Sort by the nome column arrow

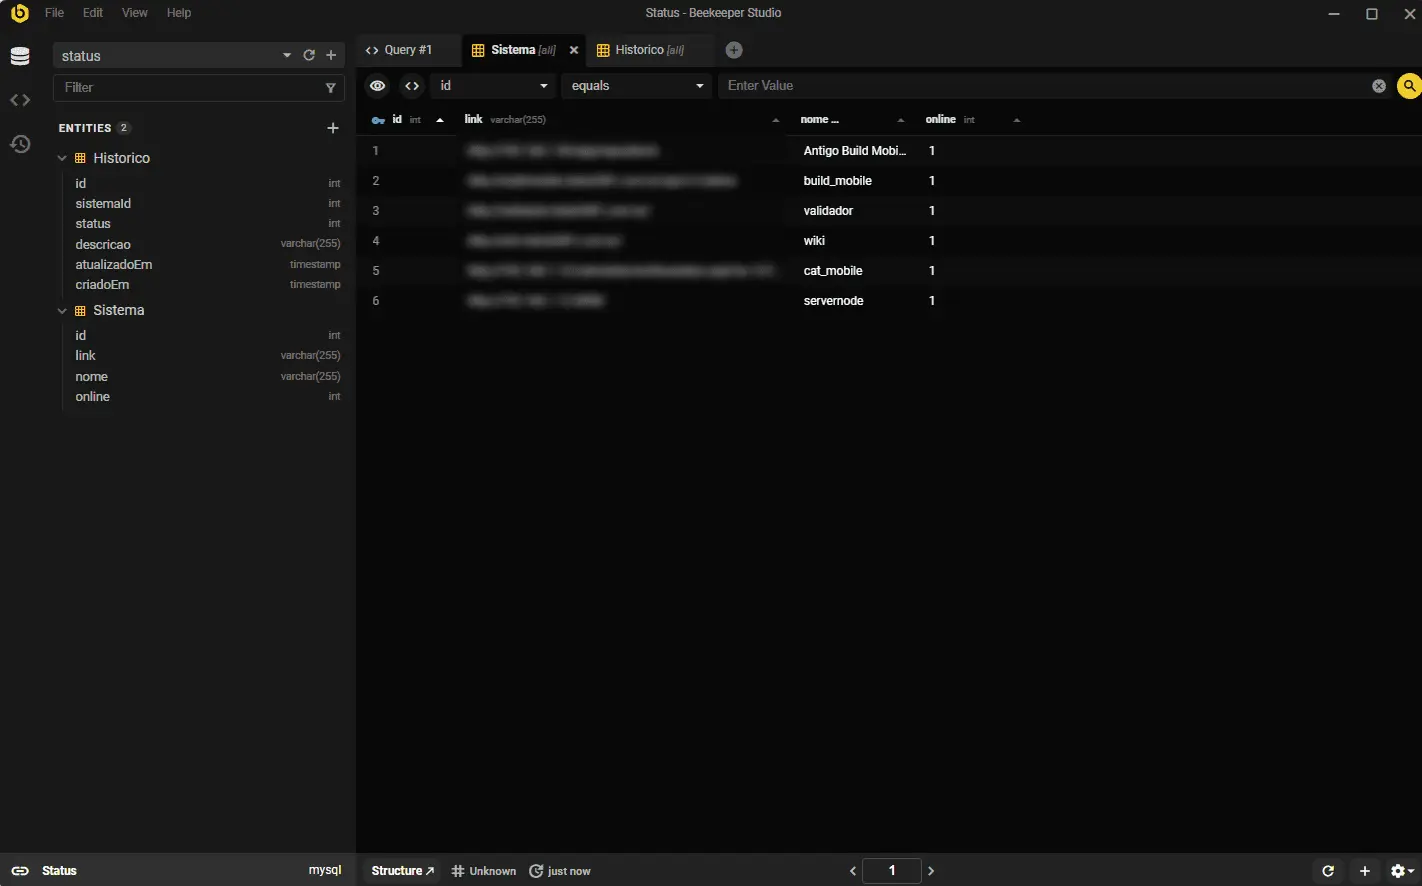pos(901,120)
